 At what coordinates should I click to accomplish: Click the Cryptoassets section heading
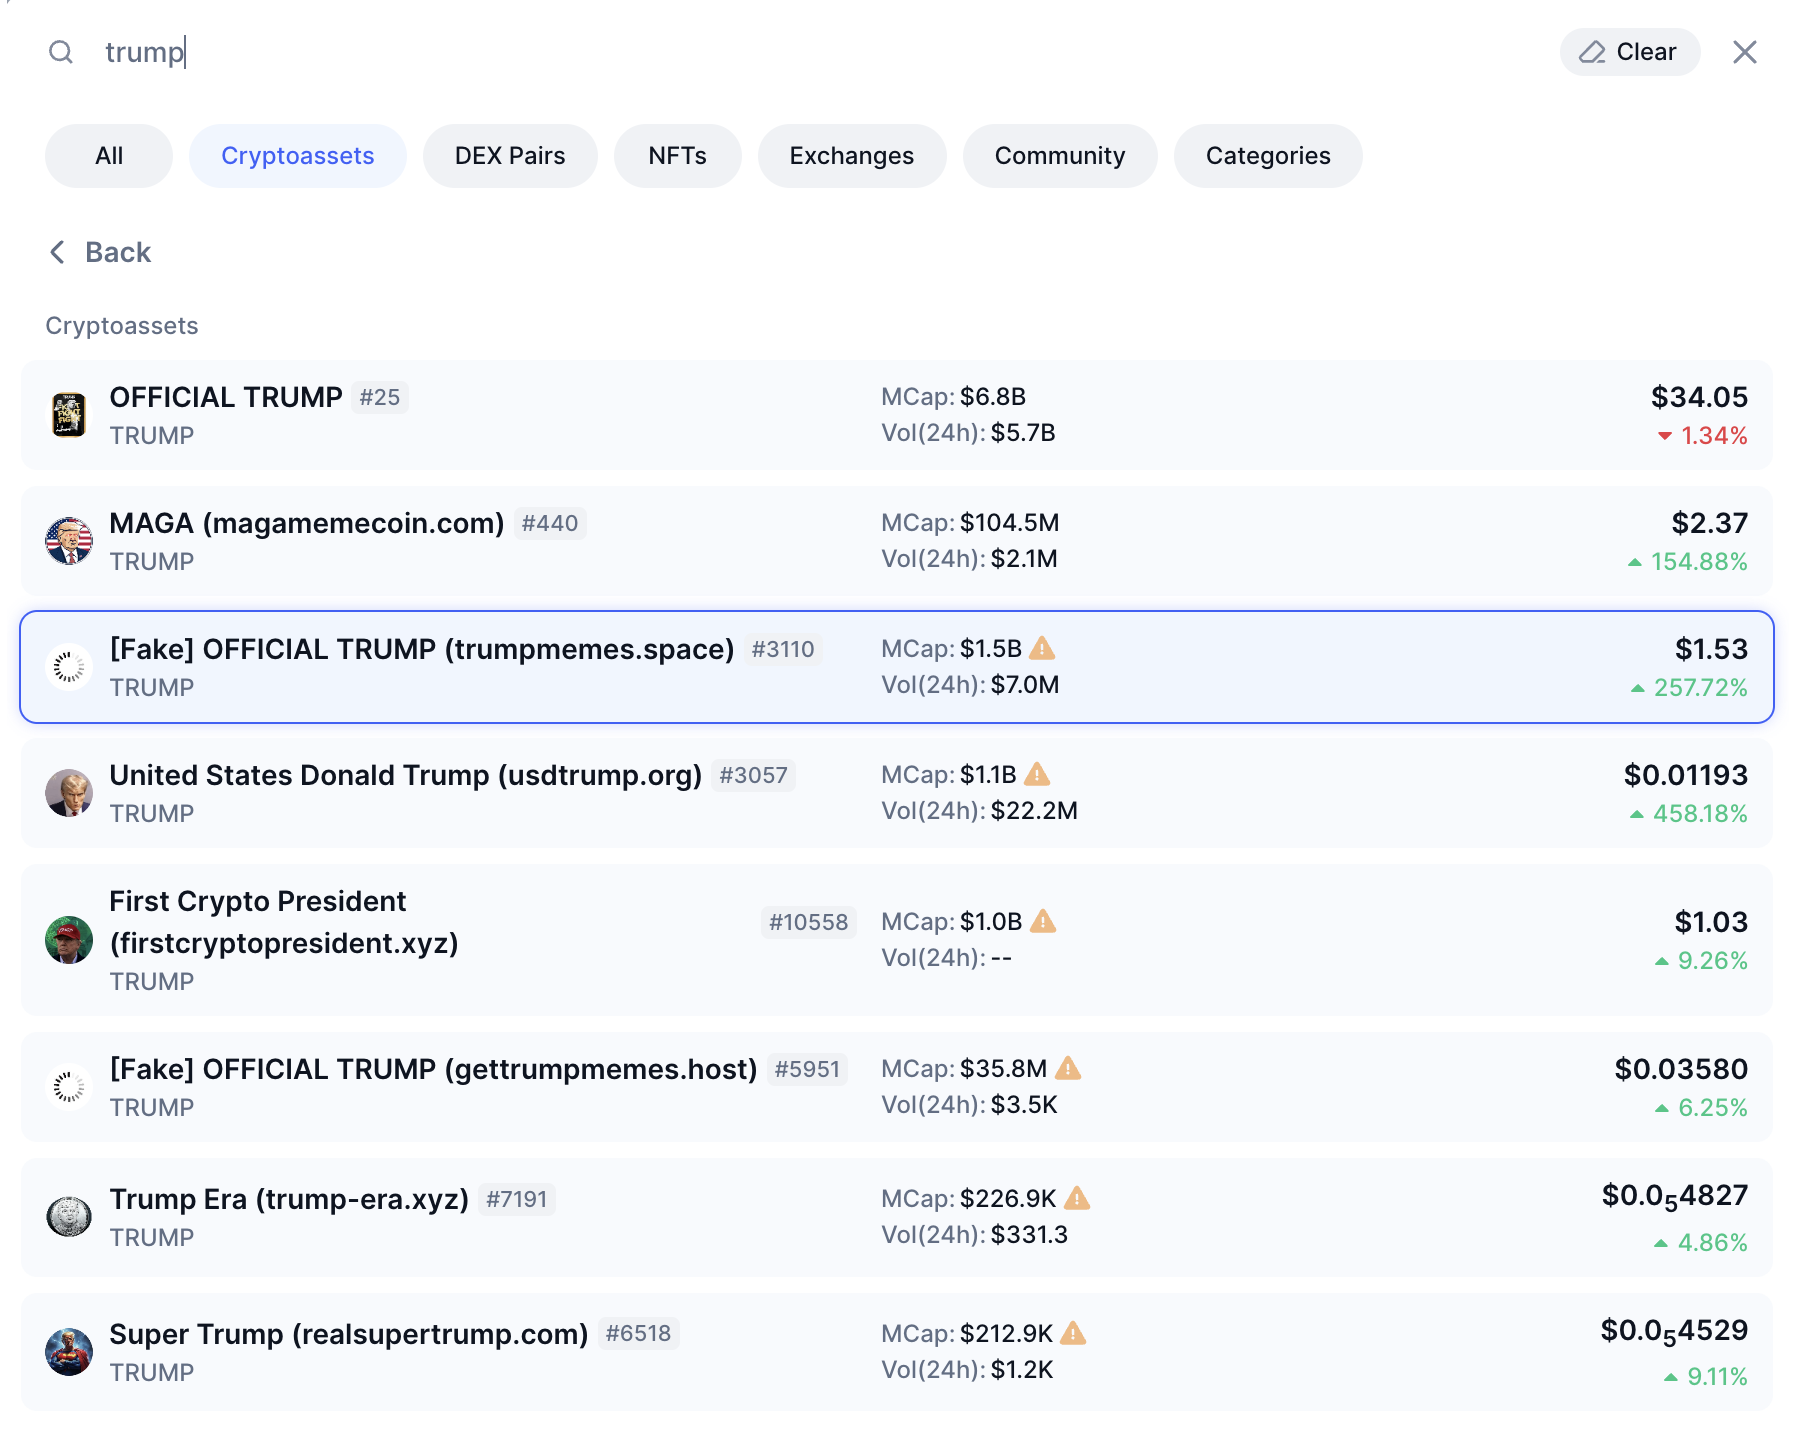click(x=122, y=326)
